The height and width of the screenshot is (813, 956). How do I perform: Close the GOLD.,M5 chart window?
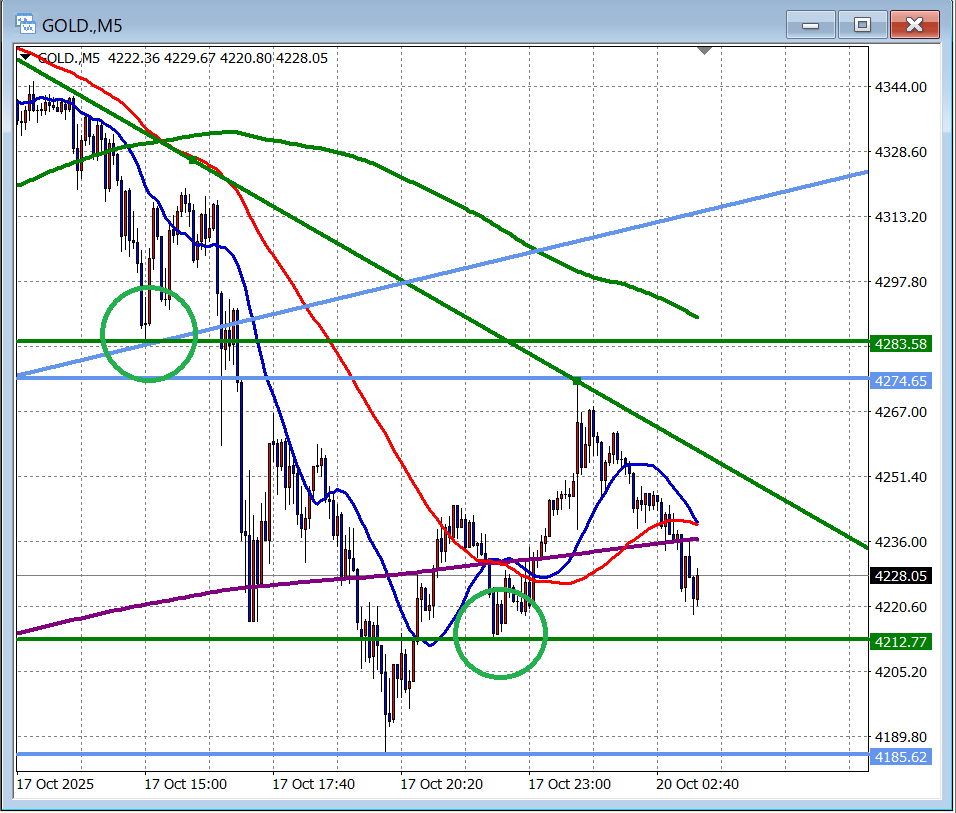[x=914, y=24]
